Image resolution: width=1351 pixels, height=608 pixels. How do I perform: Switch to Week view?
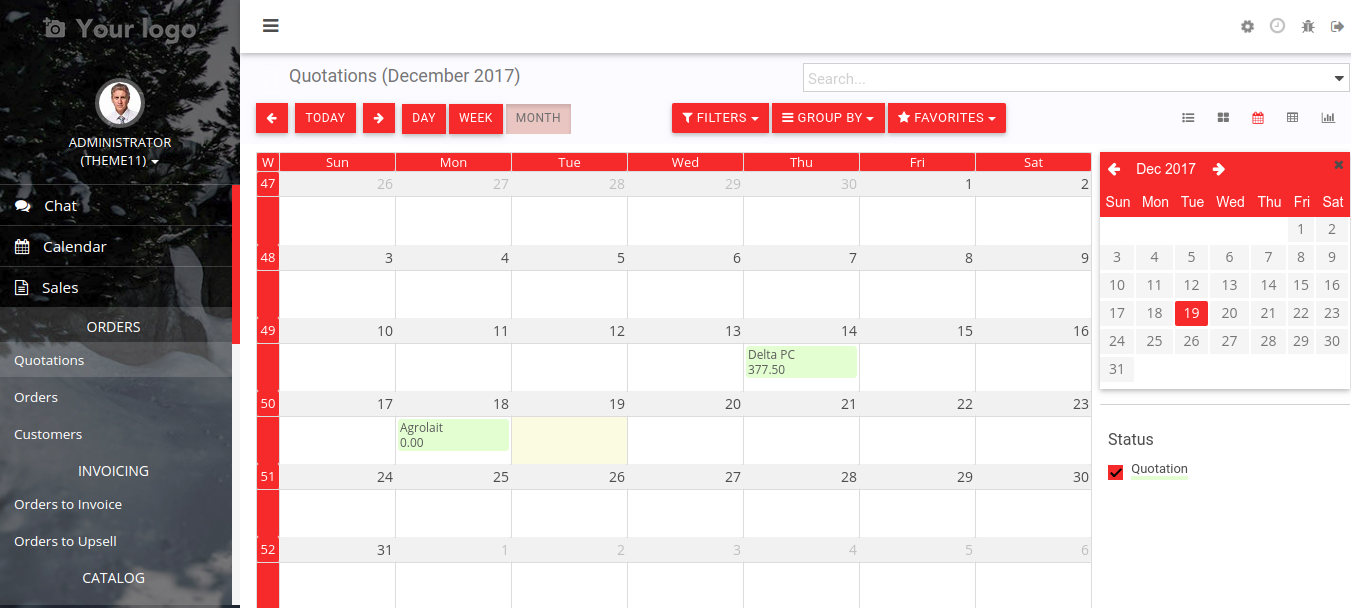pyautogui.click(x=476, y=118)
